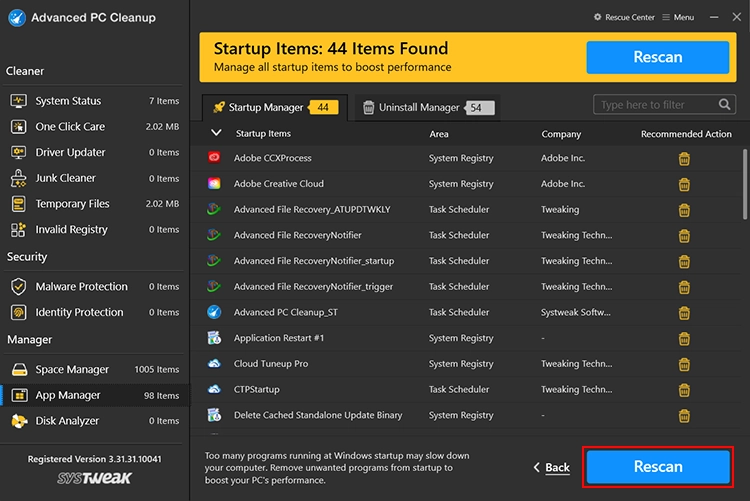The height and width of the screenshot is (501, 750).
Task: Expand the Startup Items column chevron
Action: [x=217, y=133]
